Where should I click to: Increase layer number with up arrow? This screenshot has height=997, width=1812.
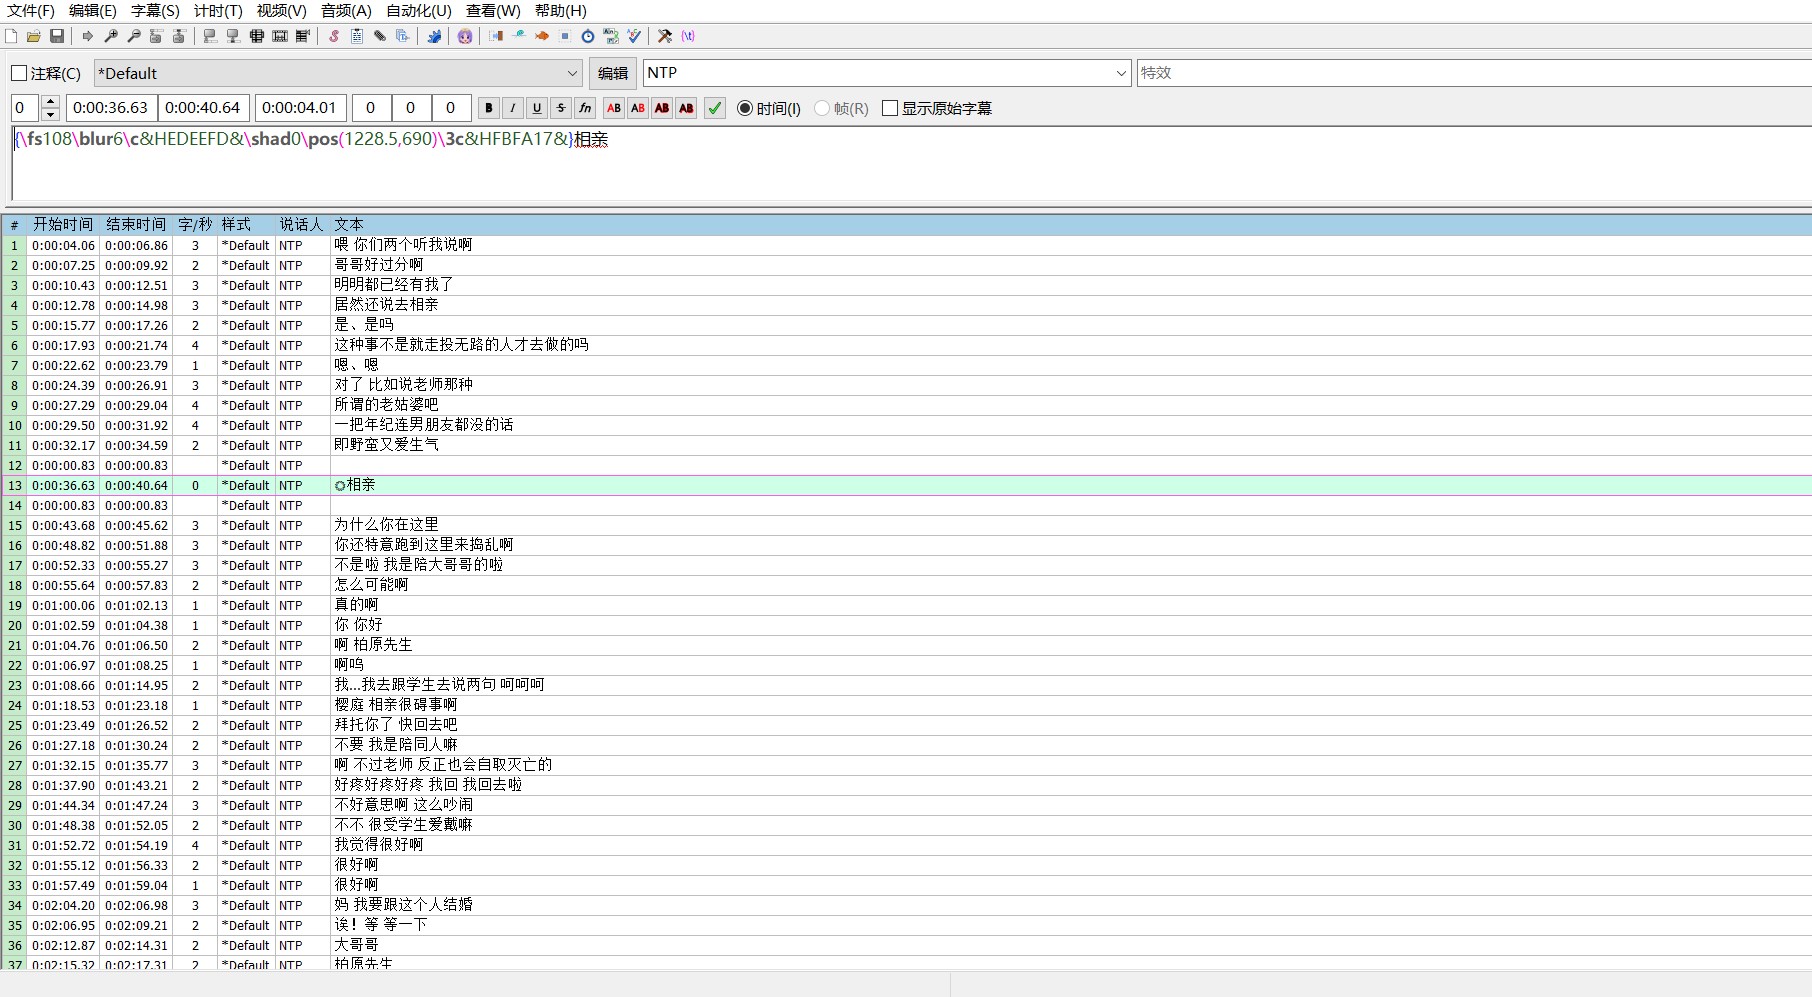point(51,101)
